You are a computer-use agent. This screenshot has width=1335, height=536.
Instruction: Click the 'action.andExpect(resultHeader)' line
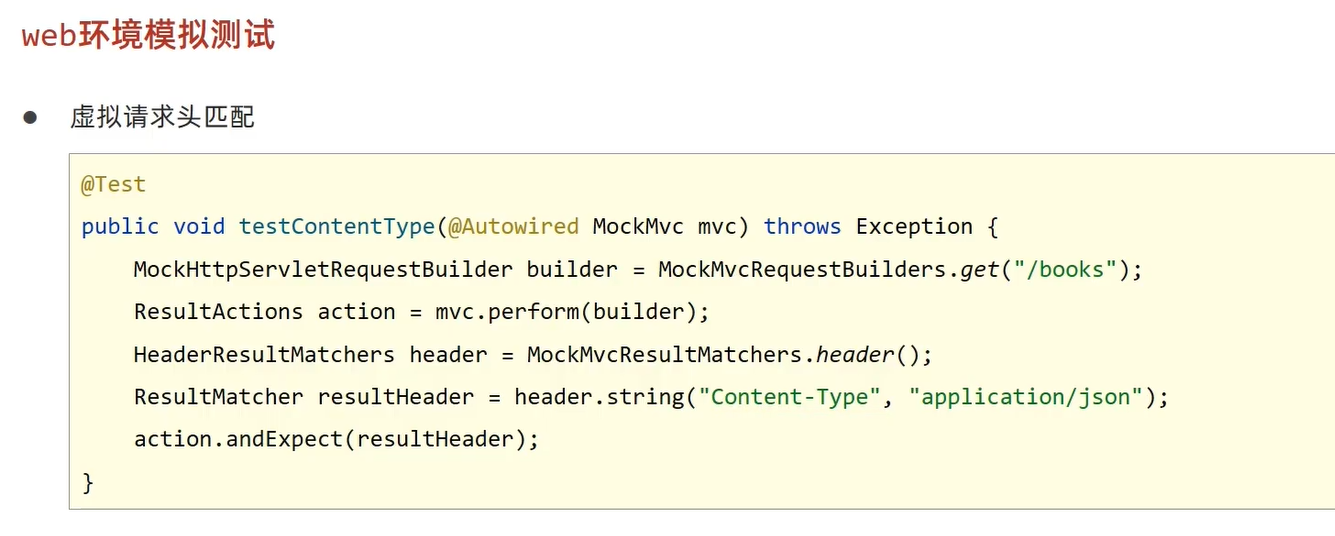(336, 440)
